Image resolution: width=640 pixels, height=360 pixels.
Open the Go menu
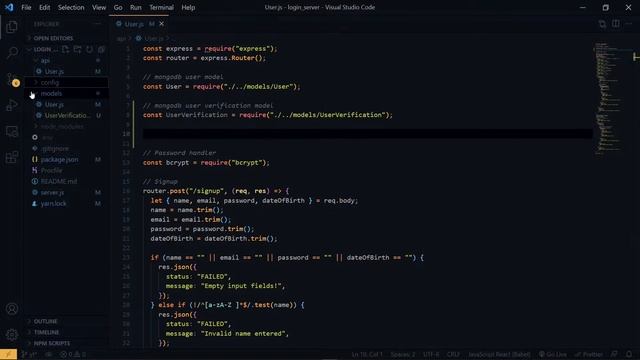(x=118, y=7)
